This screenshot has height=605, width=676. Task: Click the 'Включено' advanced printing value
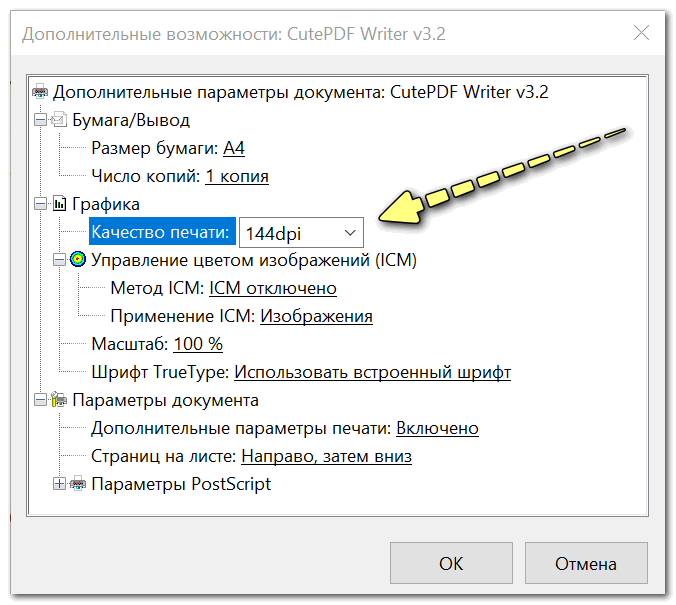pyautogui.click(x=437, y=428)
